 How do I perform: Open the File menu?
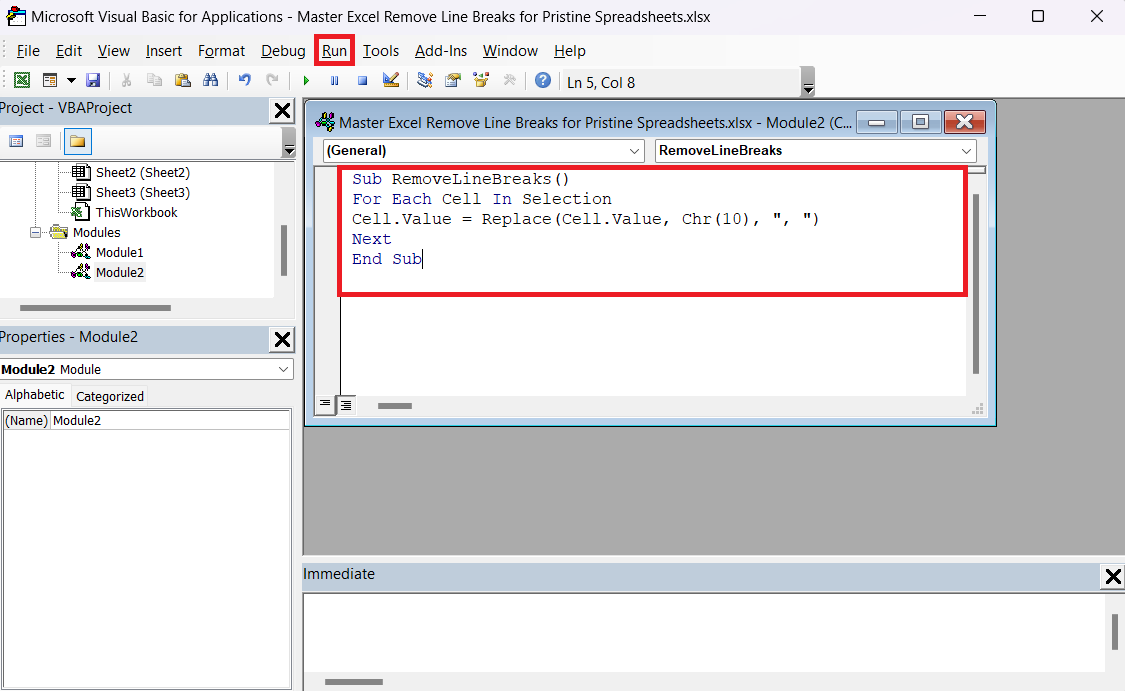(28, 51)
